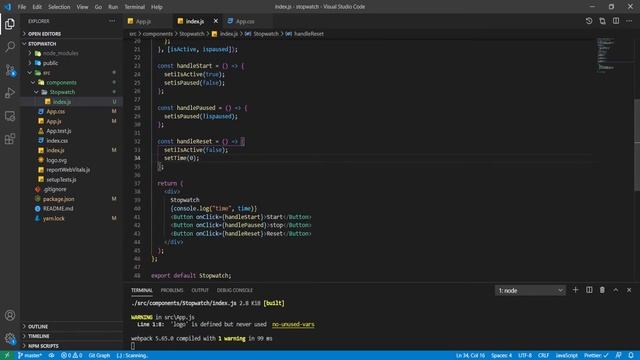
Task: Split the editor right
Action: (x=616, y=21)
